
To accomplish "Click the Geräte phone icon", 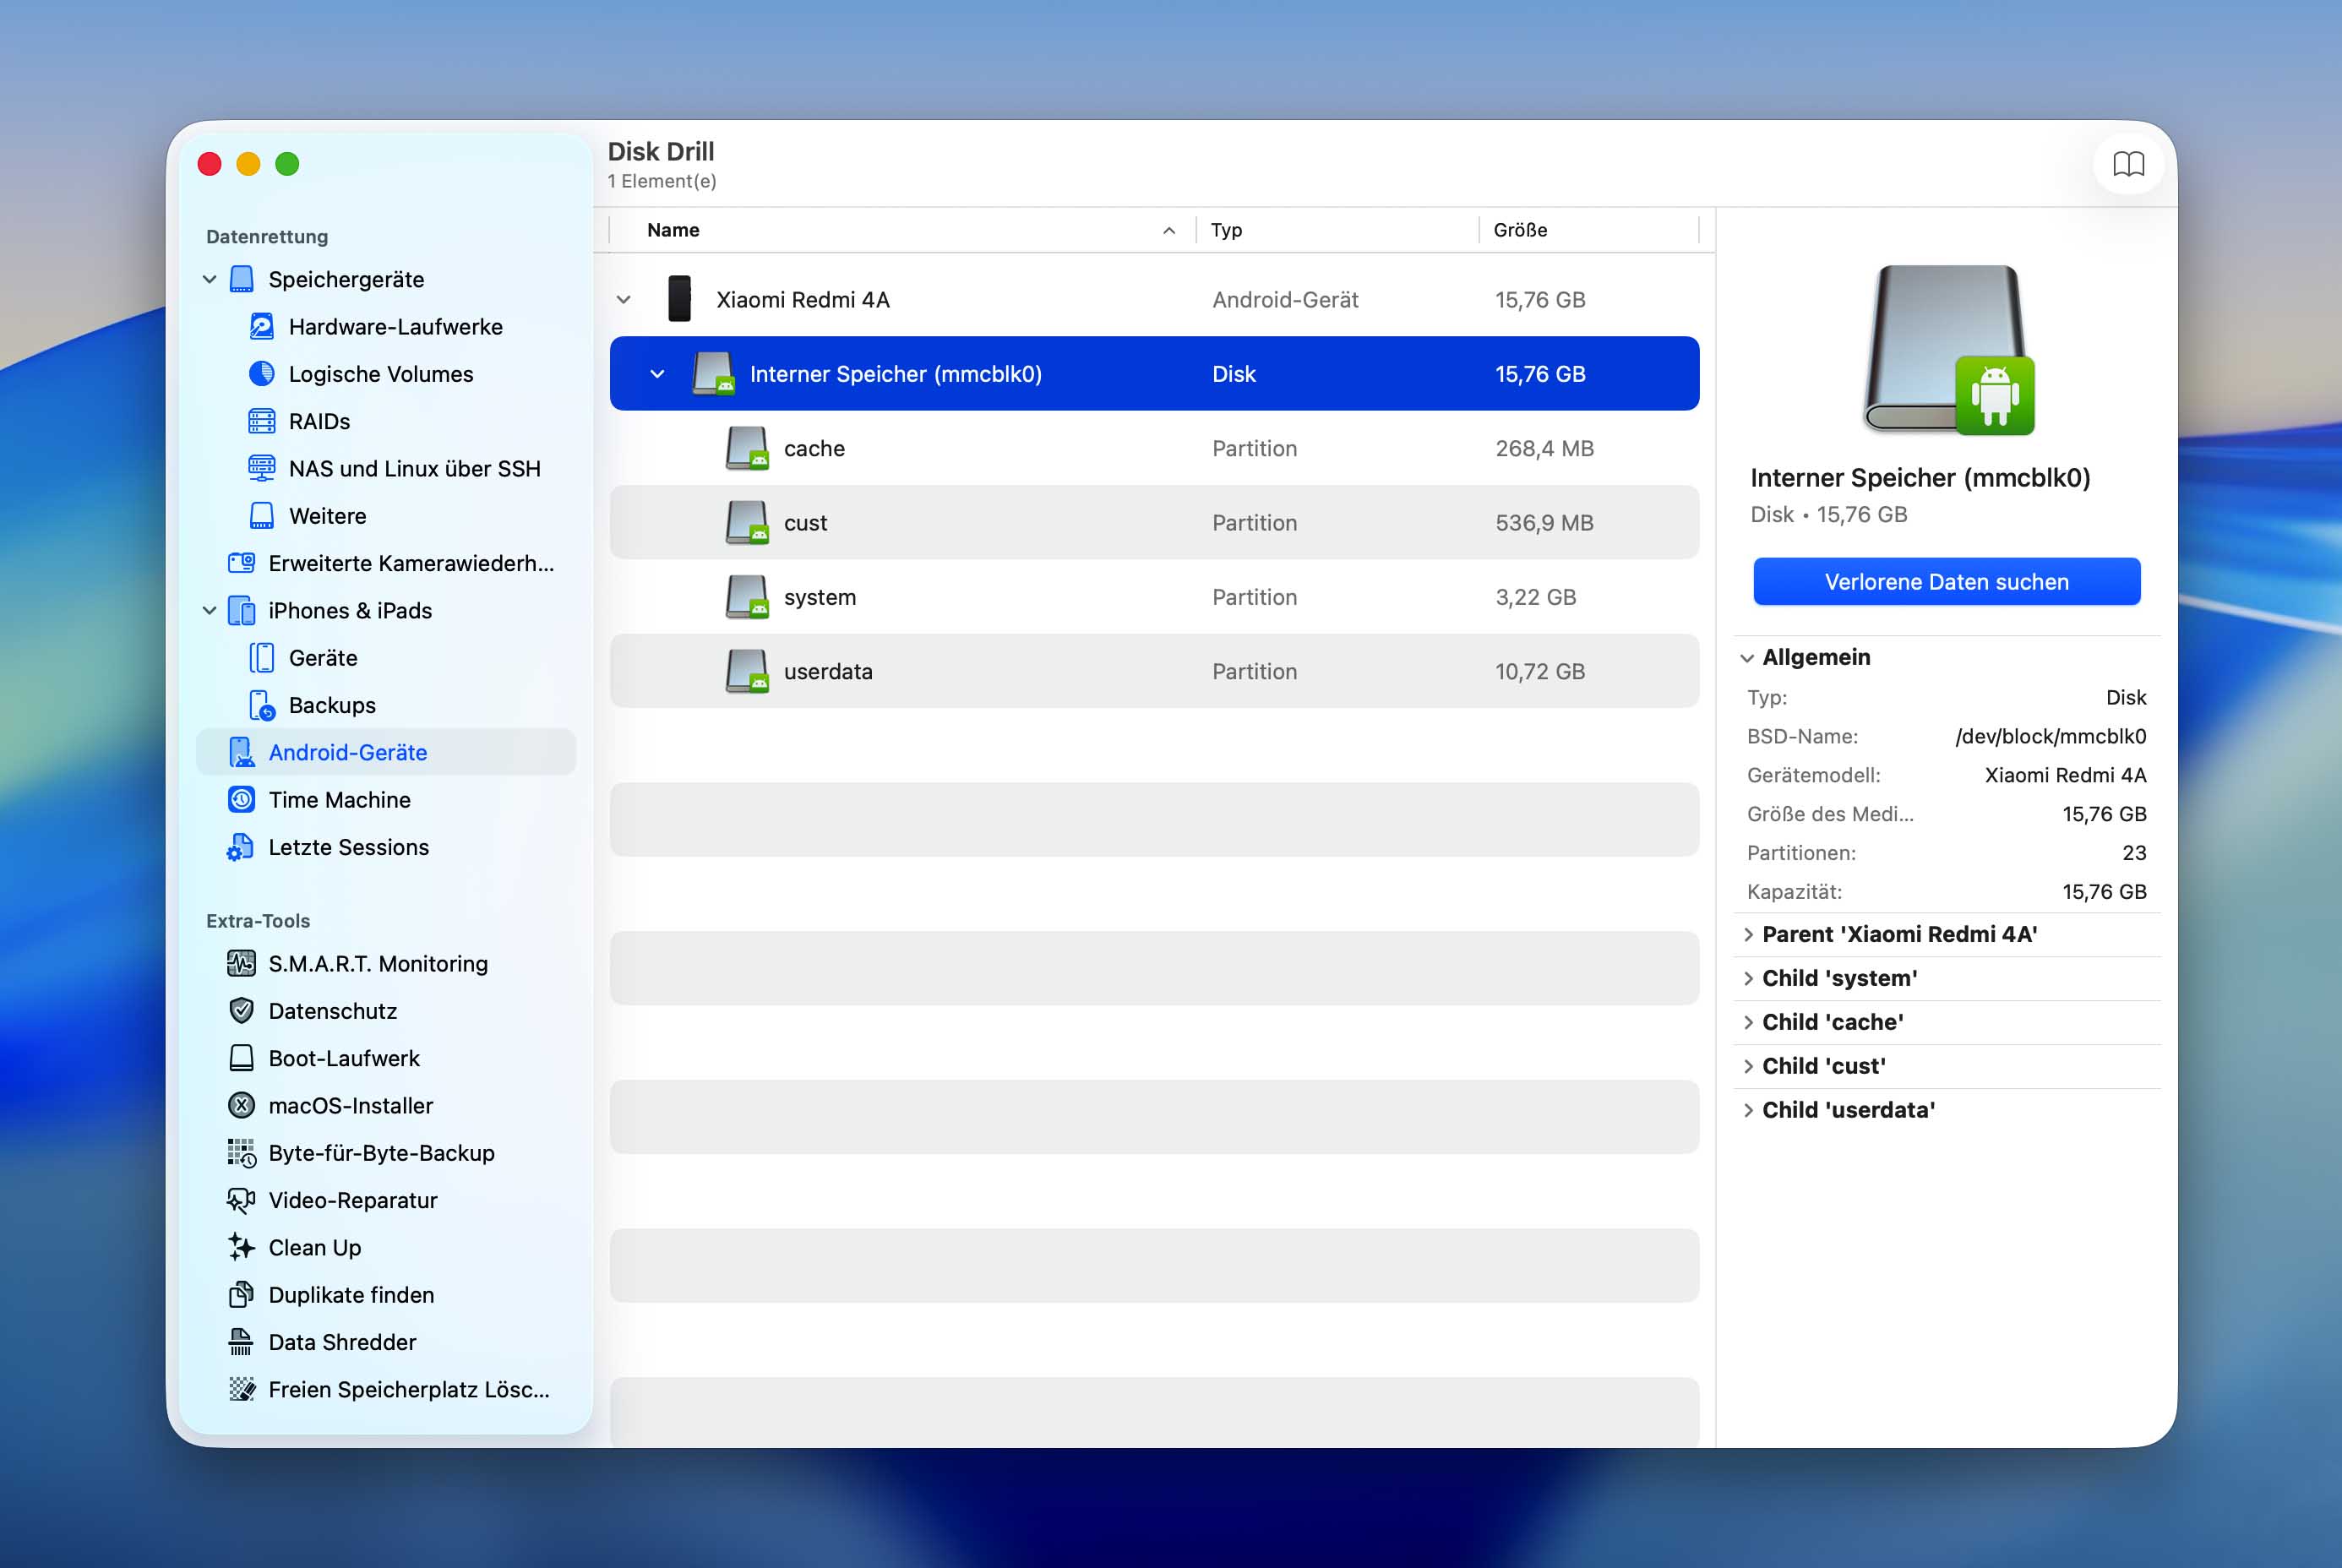I will click(x=262, y=658).
